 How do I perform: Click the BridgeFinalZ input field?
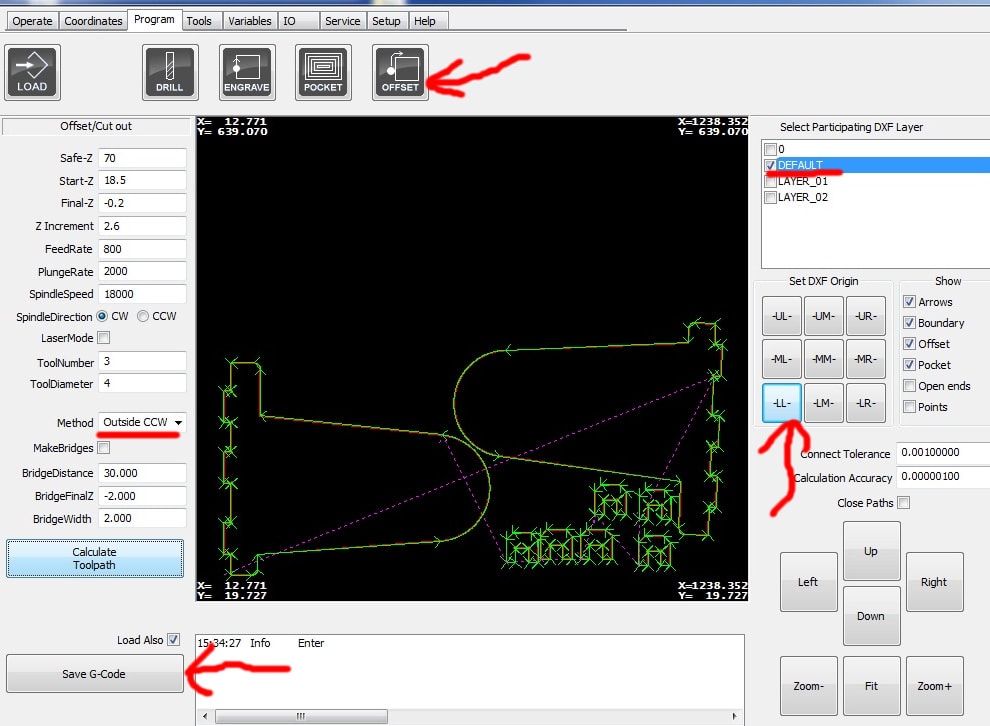pos(142,496)
